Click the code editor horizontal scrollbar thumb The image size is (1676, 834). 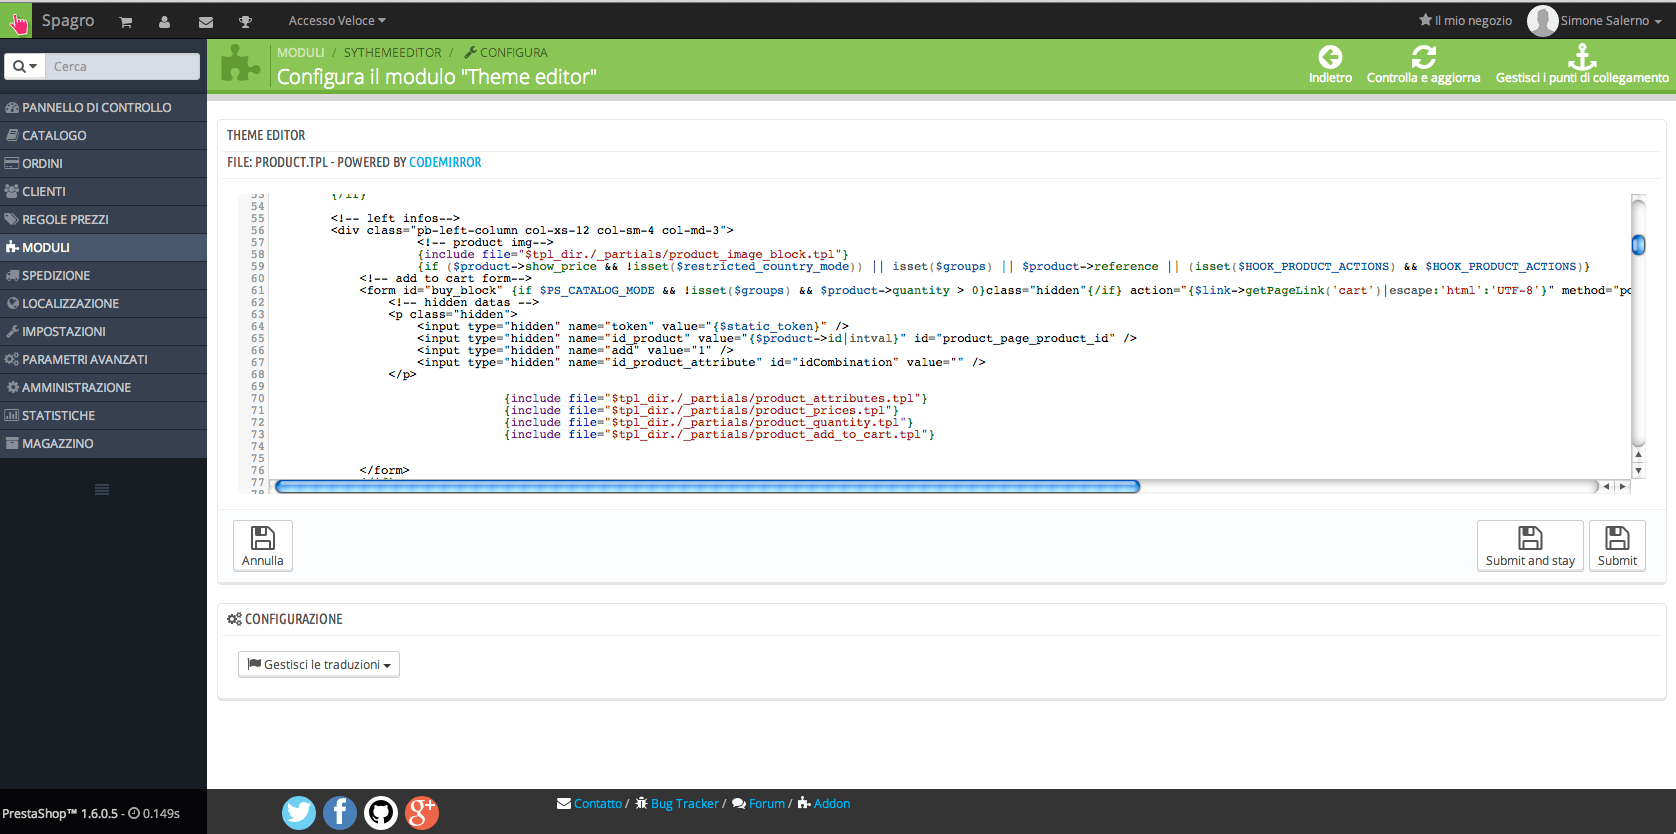pyautogui.click(x=707, y=486)
